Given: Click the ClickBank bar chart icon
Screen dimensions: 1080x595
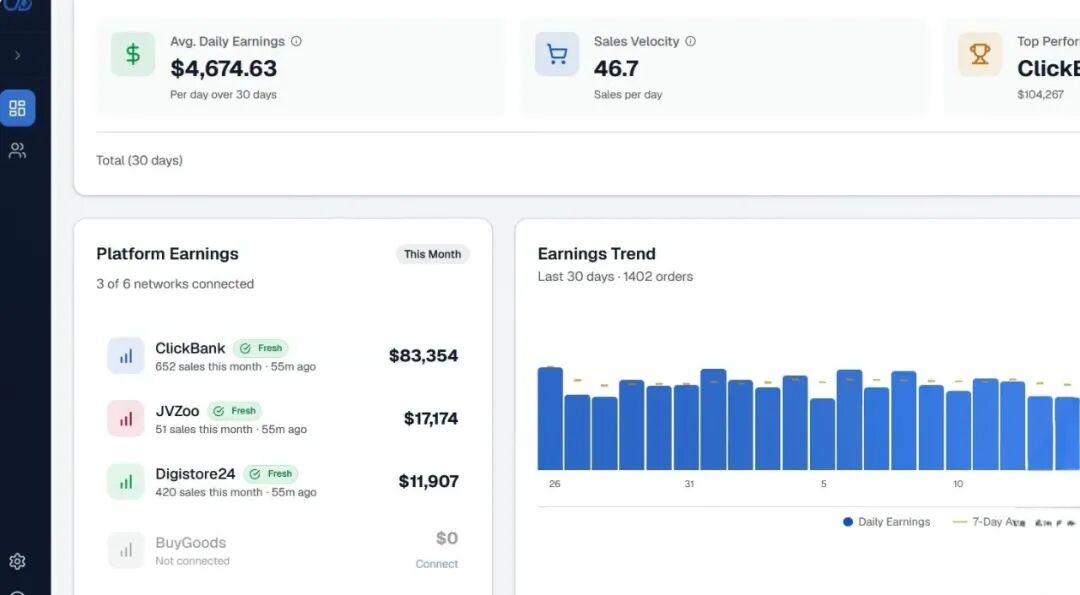Looking at the screenshot, I should (126, 355).
